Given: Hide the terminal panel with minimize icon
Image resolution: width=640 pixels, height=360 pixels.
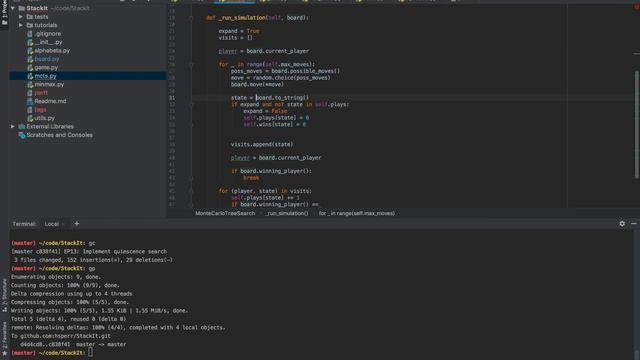Looking at the screenshot, I should pyautogui.click(x=633, y=224).
